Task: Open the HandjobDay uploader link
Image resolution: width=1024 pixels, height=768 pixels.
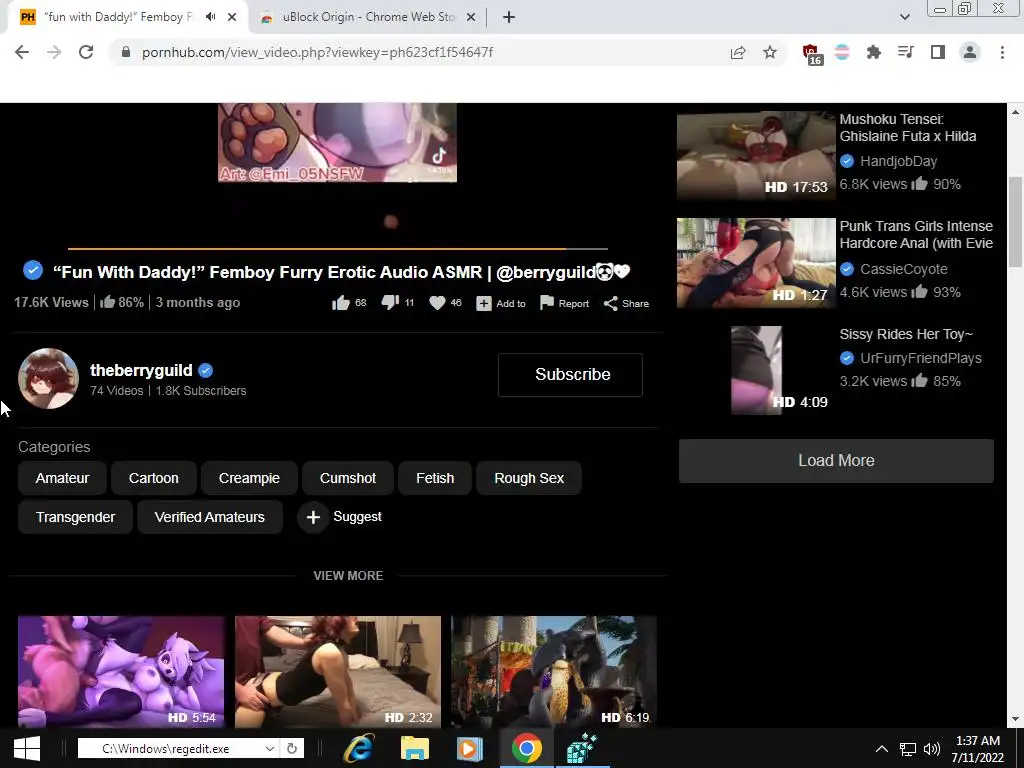Action: point(898,161)
